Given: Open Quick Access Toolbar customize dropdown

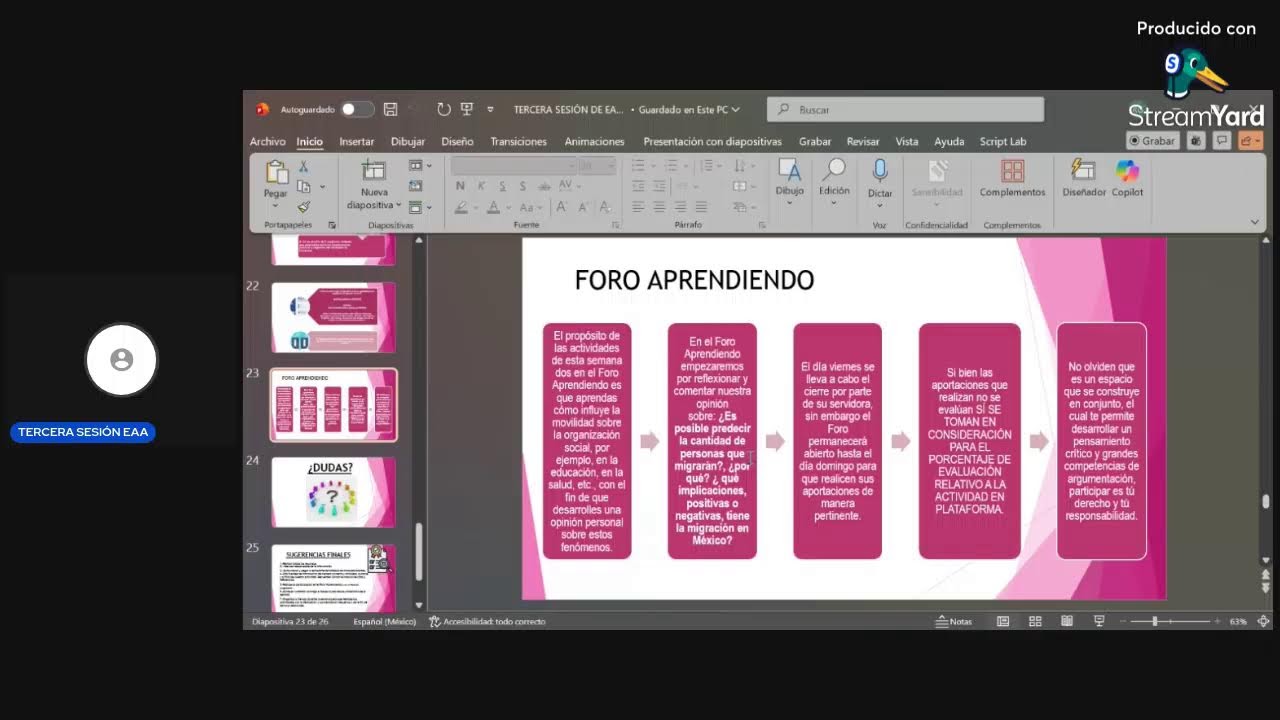Looking at the screenshot, I should (x=490, y=109).
